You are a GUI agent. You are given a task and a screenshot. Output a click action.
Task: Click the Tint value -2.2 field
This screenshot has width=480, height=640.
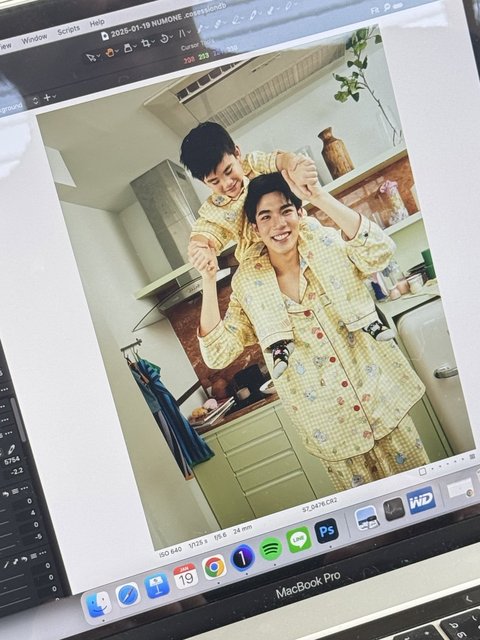(x=17, y=471)
